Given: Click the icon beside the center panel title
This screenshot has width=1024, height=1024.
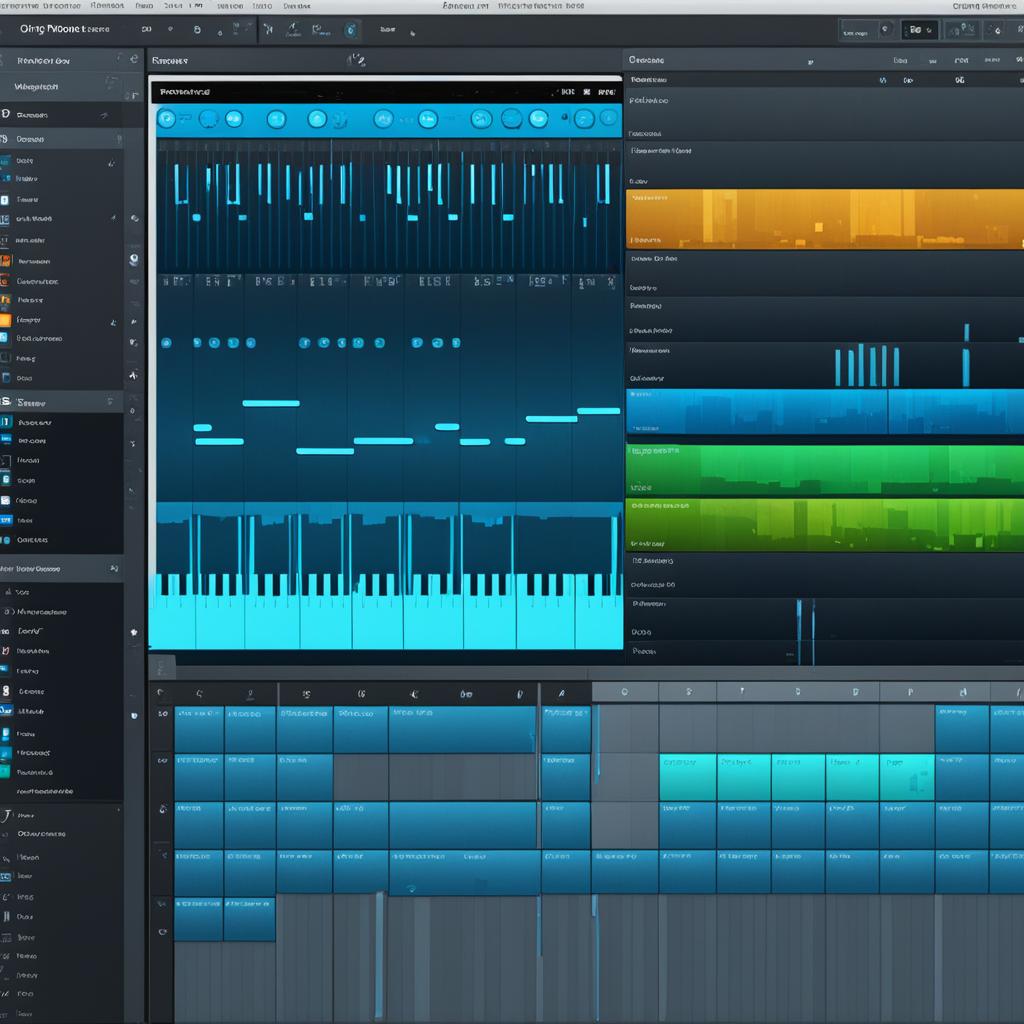Looking at the screenshot, I should [x=356, y=60].
